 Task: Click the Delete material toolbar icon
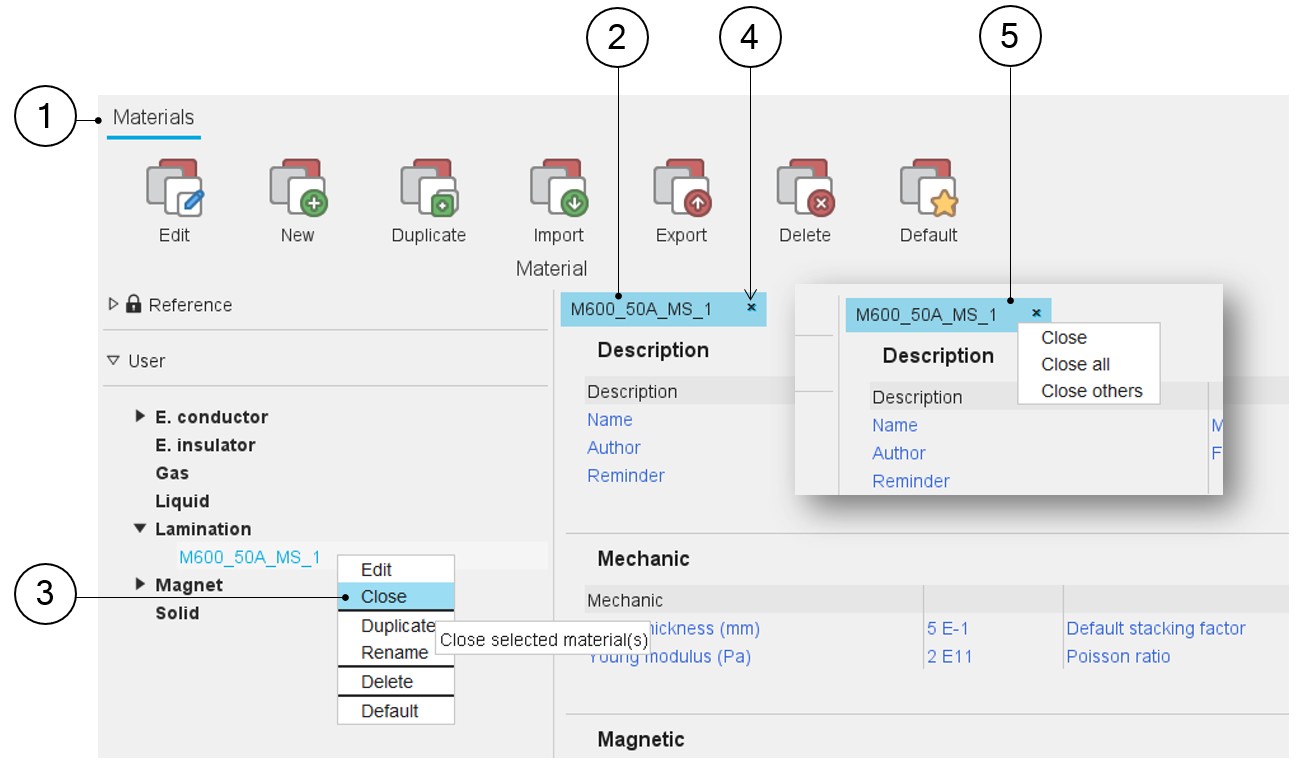pyautogui.click(x=805, y=189)
